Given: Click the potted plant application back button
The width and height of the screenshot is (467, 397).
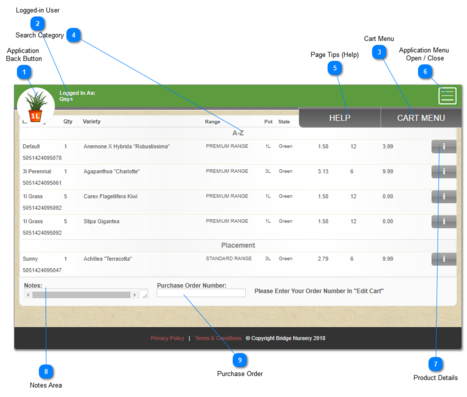Looking at the screenshot, I should click(36, 106).
